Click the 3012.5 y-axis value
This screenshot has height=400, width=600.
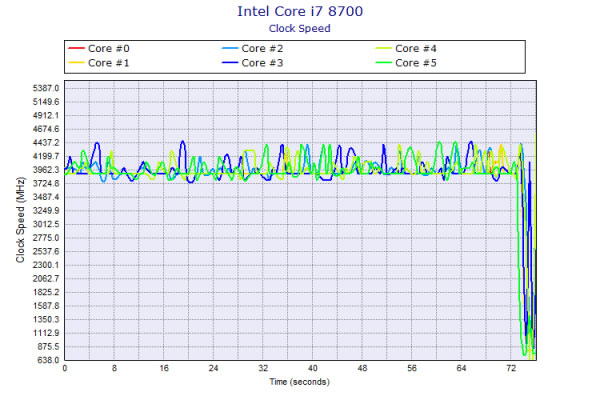[x=46, y=224]
